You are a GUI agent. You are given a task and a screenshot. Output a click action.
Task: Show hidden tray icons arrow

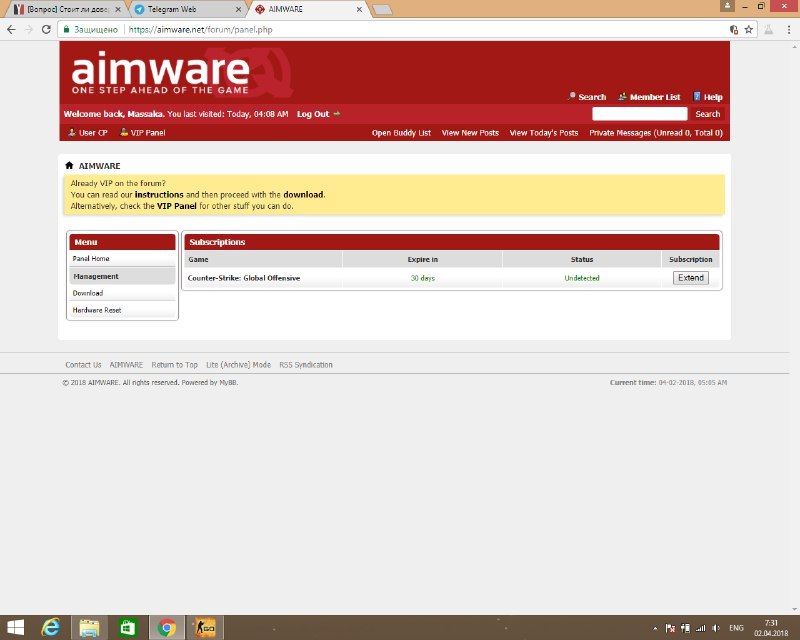[655, 628]
